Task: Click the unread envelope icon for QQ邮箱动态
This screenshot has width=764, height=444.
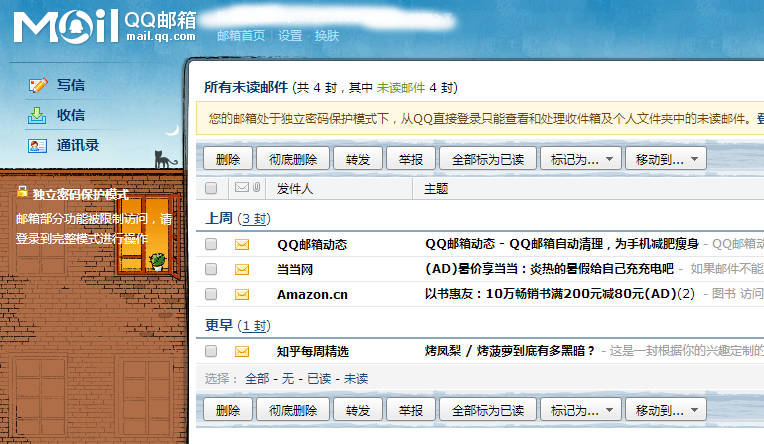Action: [242, 244]
